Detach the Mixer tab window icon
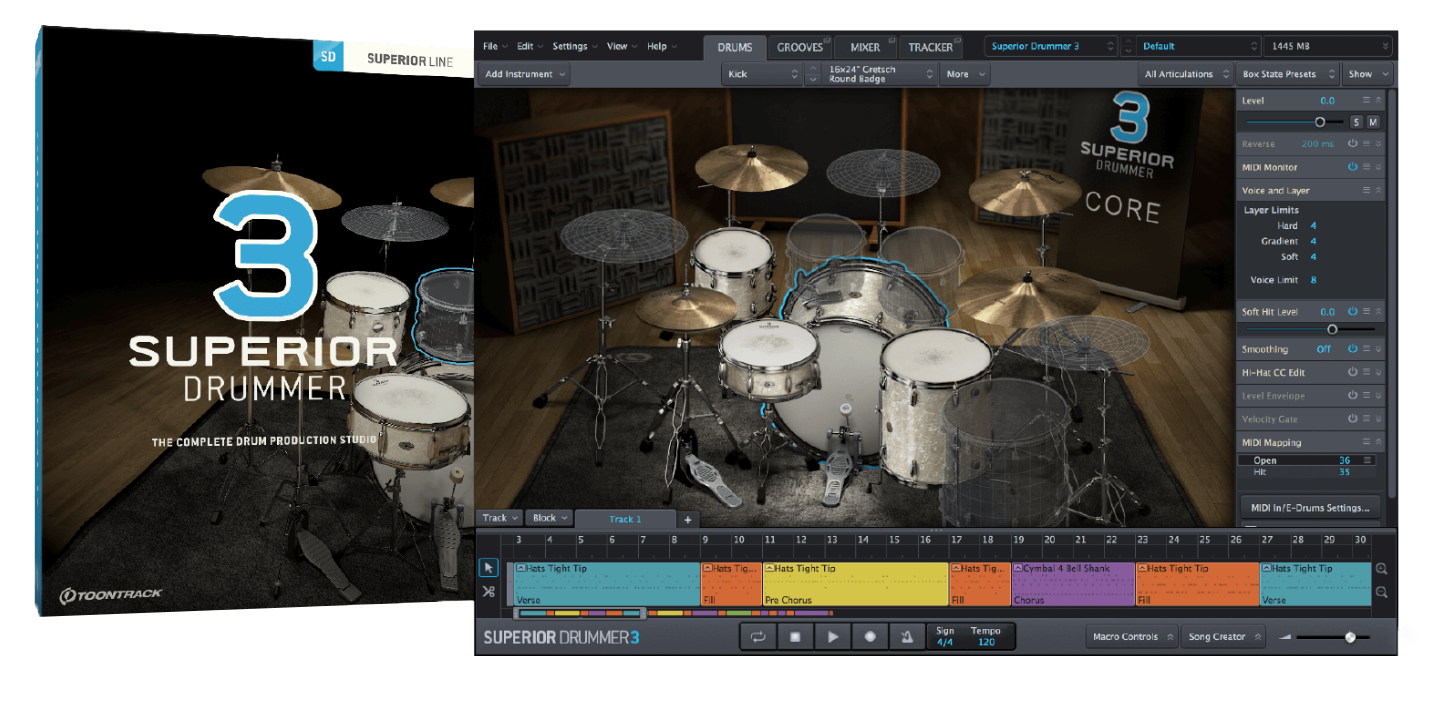1438x703 pixels. (x=890, y=40)
